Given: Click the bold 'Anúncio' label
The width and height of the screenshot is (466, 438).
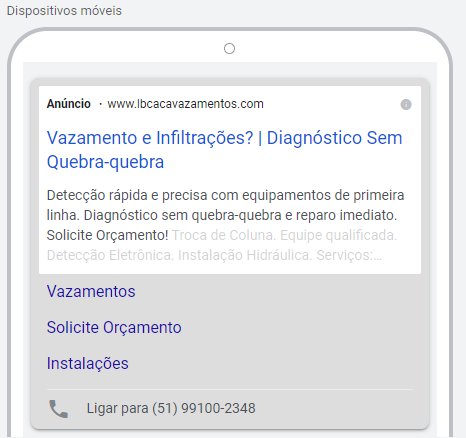Looking at the screenshot, I should point(69,104).
